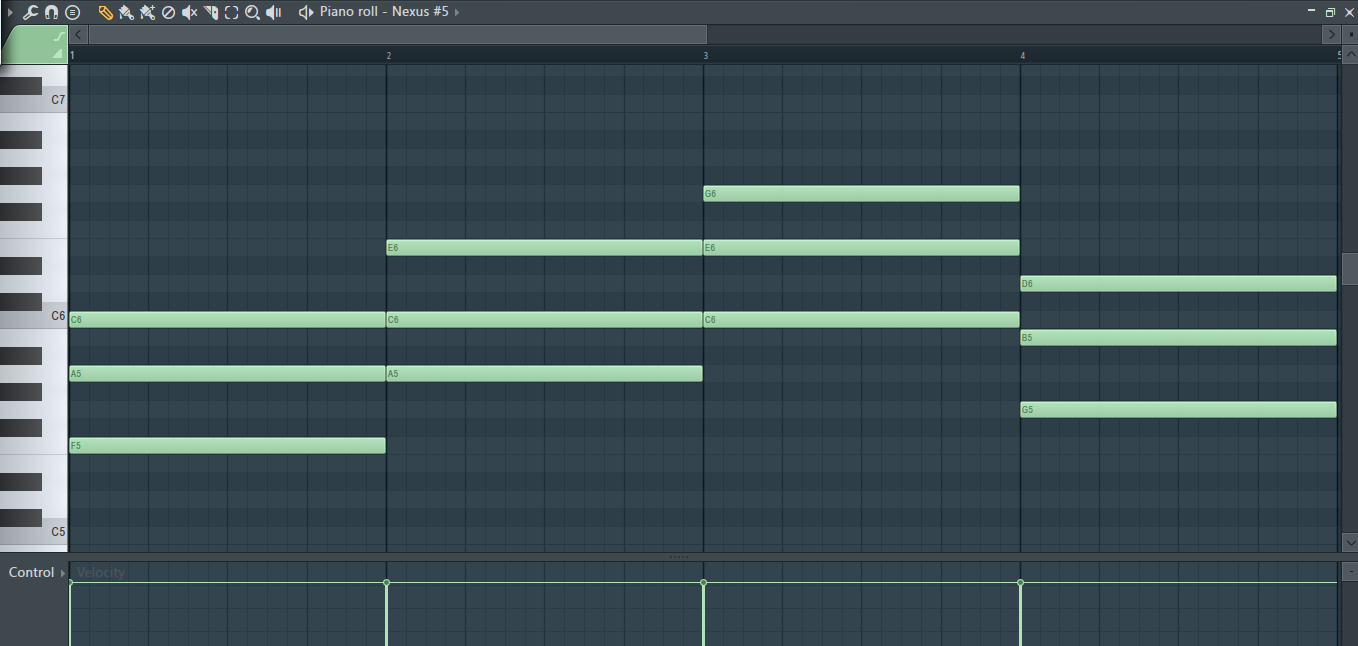
Task: Select the Draw (pencil) tool
Action: (x=104, y=13)
